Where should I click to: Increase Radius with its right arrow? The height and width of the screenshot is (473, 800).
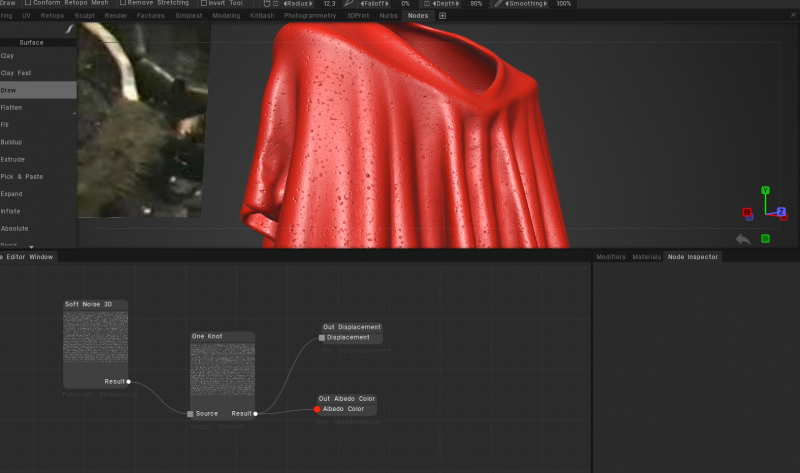tap(311, 4)
